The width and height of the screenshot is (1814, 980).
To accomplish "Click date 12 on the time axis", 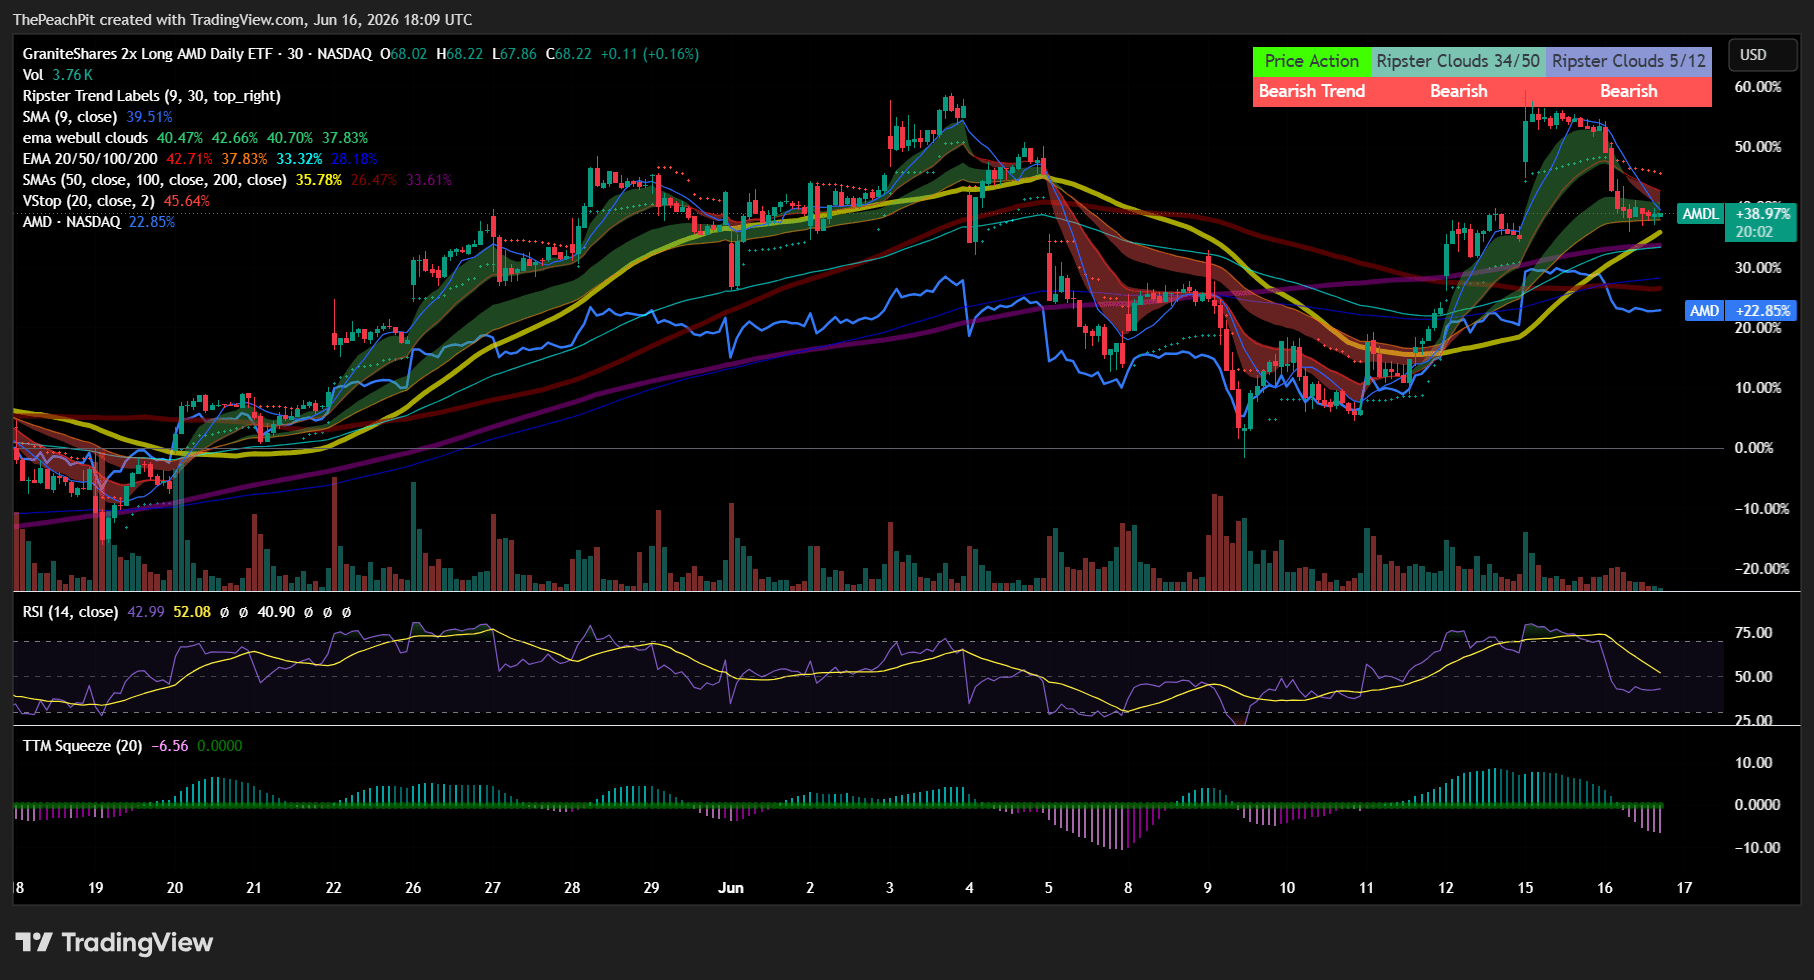I will click(x=1446, y=888).
